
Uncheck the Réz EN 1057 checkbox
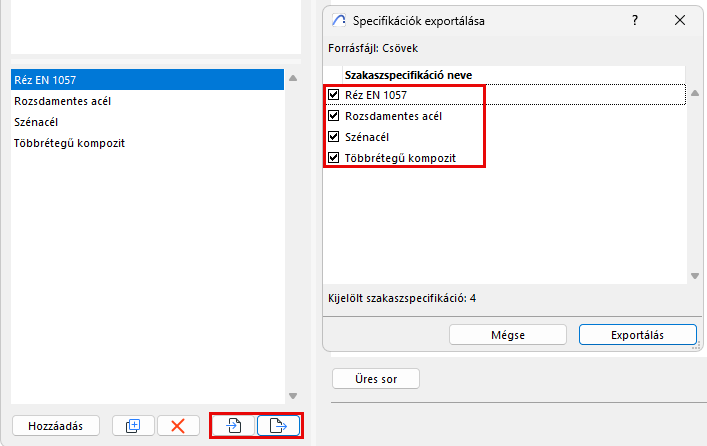[x=335, y=95]
